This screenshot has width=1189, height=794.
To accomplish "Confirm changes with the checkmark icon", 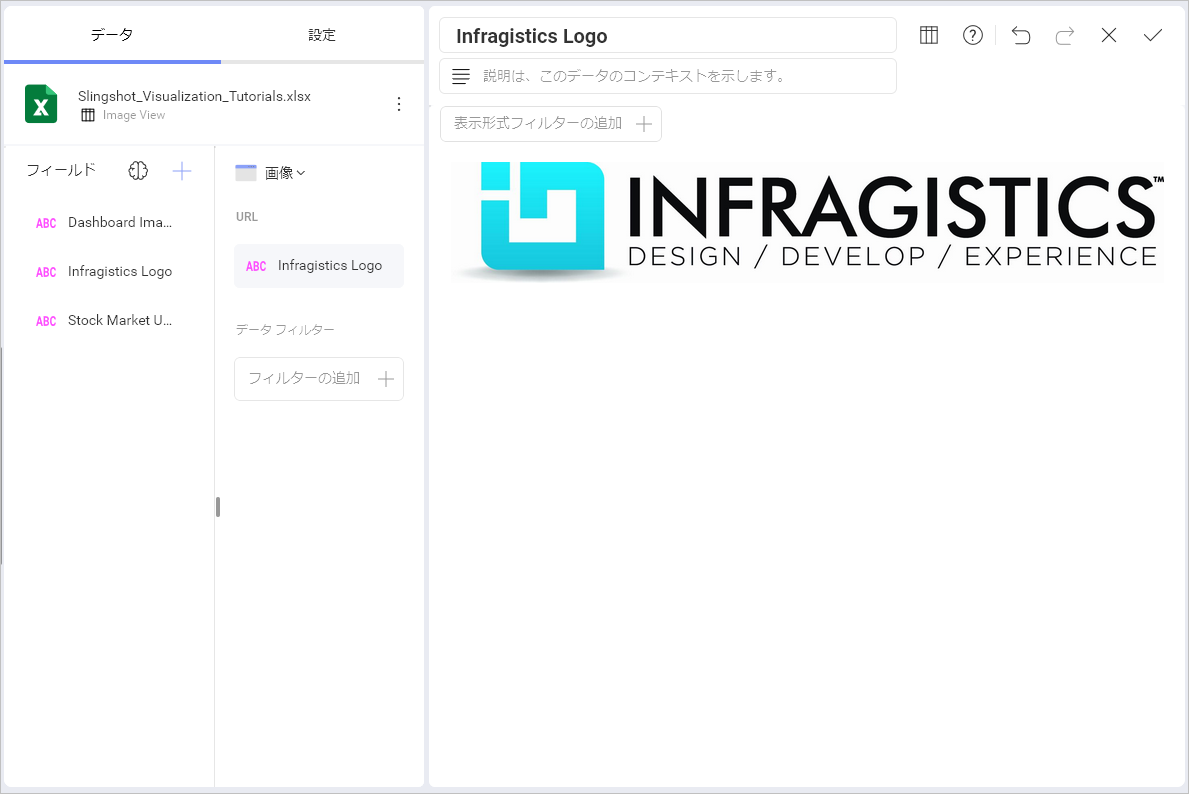I will (1153, 35).
